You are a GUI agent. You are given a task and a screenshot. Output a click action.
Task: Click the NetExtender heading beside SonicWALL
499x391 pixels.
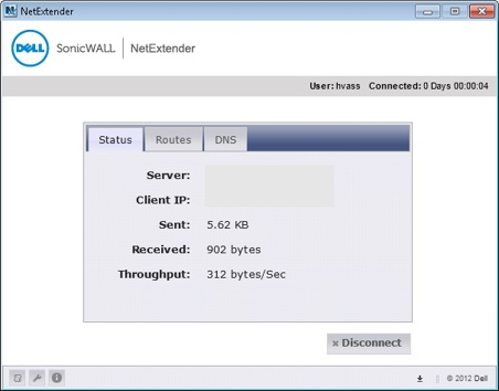pos(163,48)
